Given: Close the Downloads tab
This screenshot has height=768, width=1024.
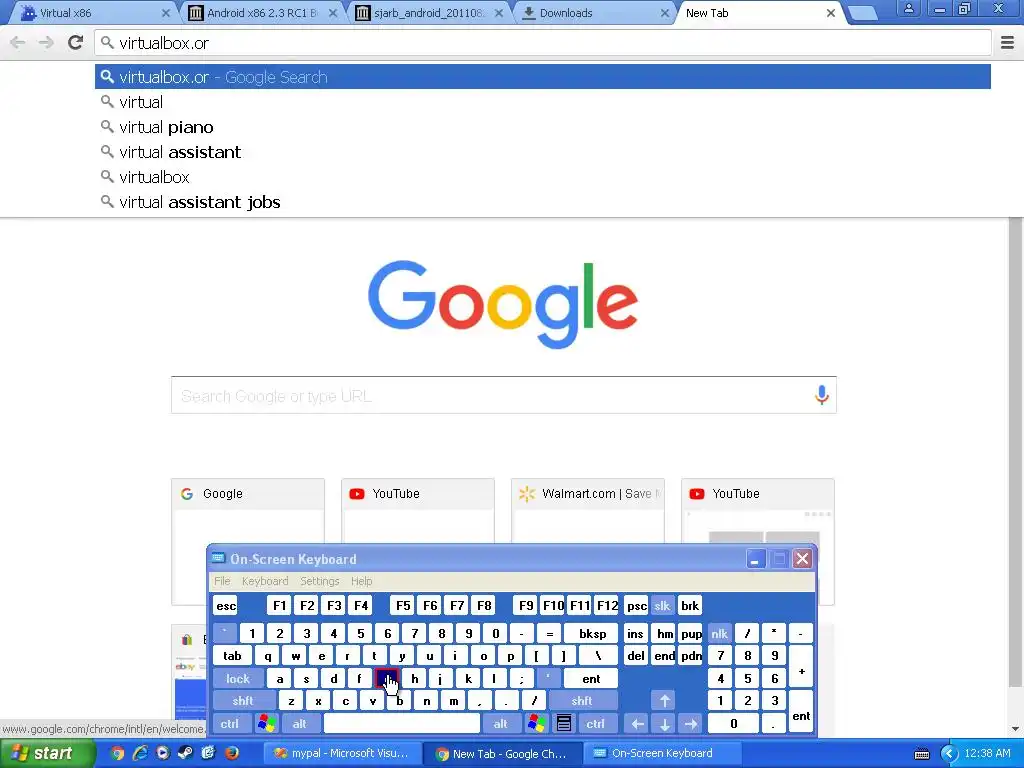Looking at the screenshot, I should pos(664,13).
